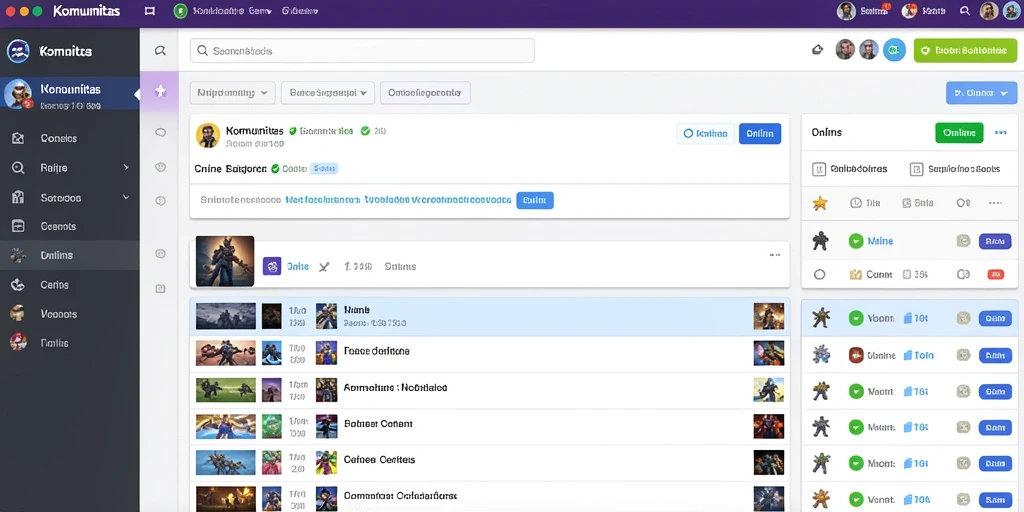Open the three-dot menu on the featured game card
Image resolution: width=1024 pixels, height=512 pixels.
pos(775,255)
